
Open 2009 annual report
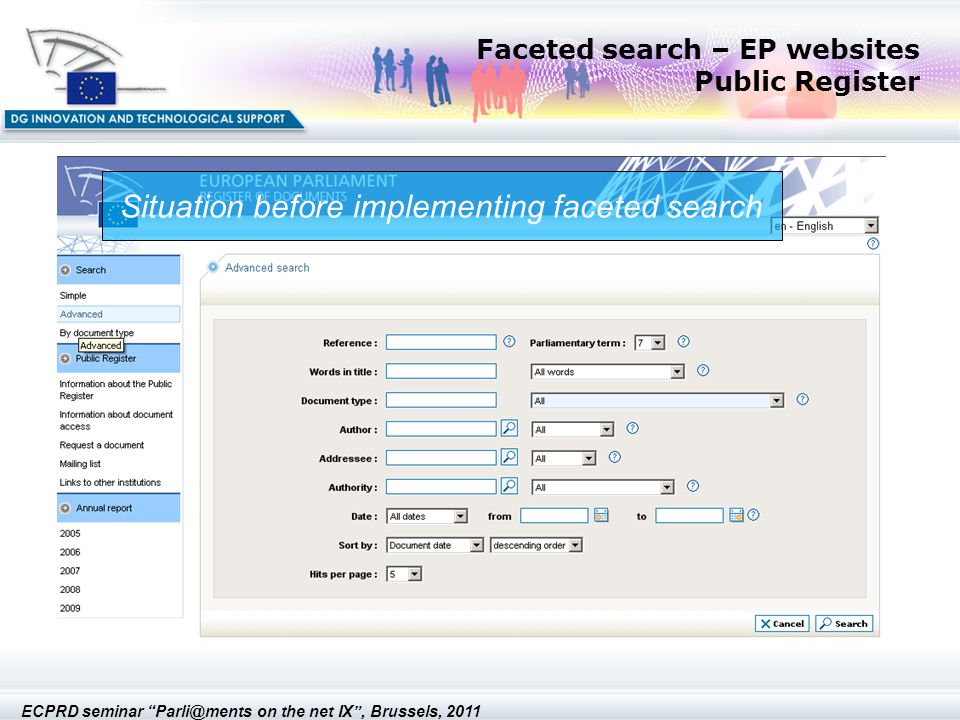[70, 608]
